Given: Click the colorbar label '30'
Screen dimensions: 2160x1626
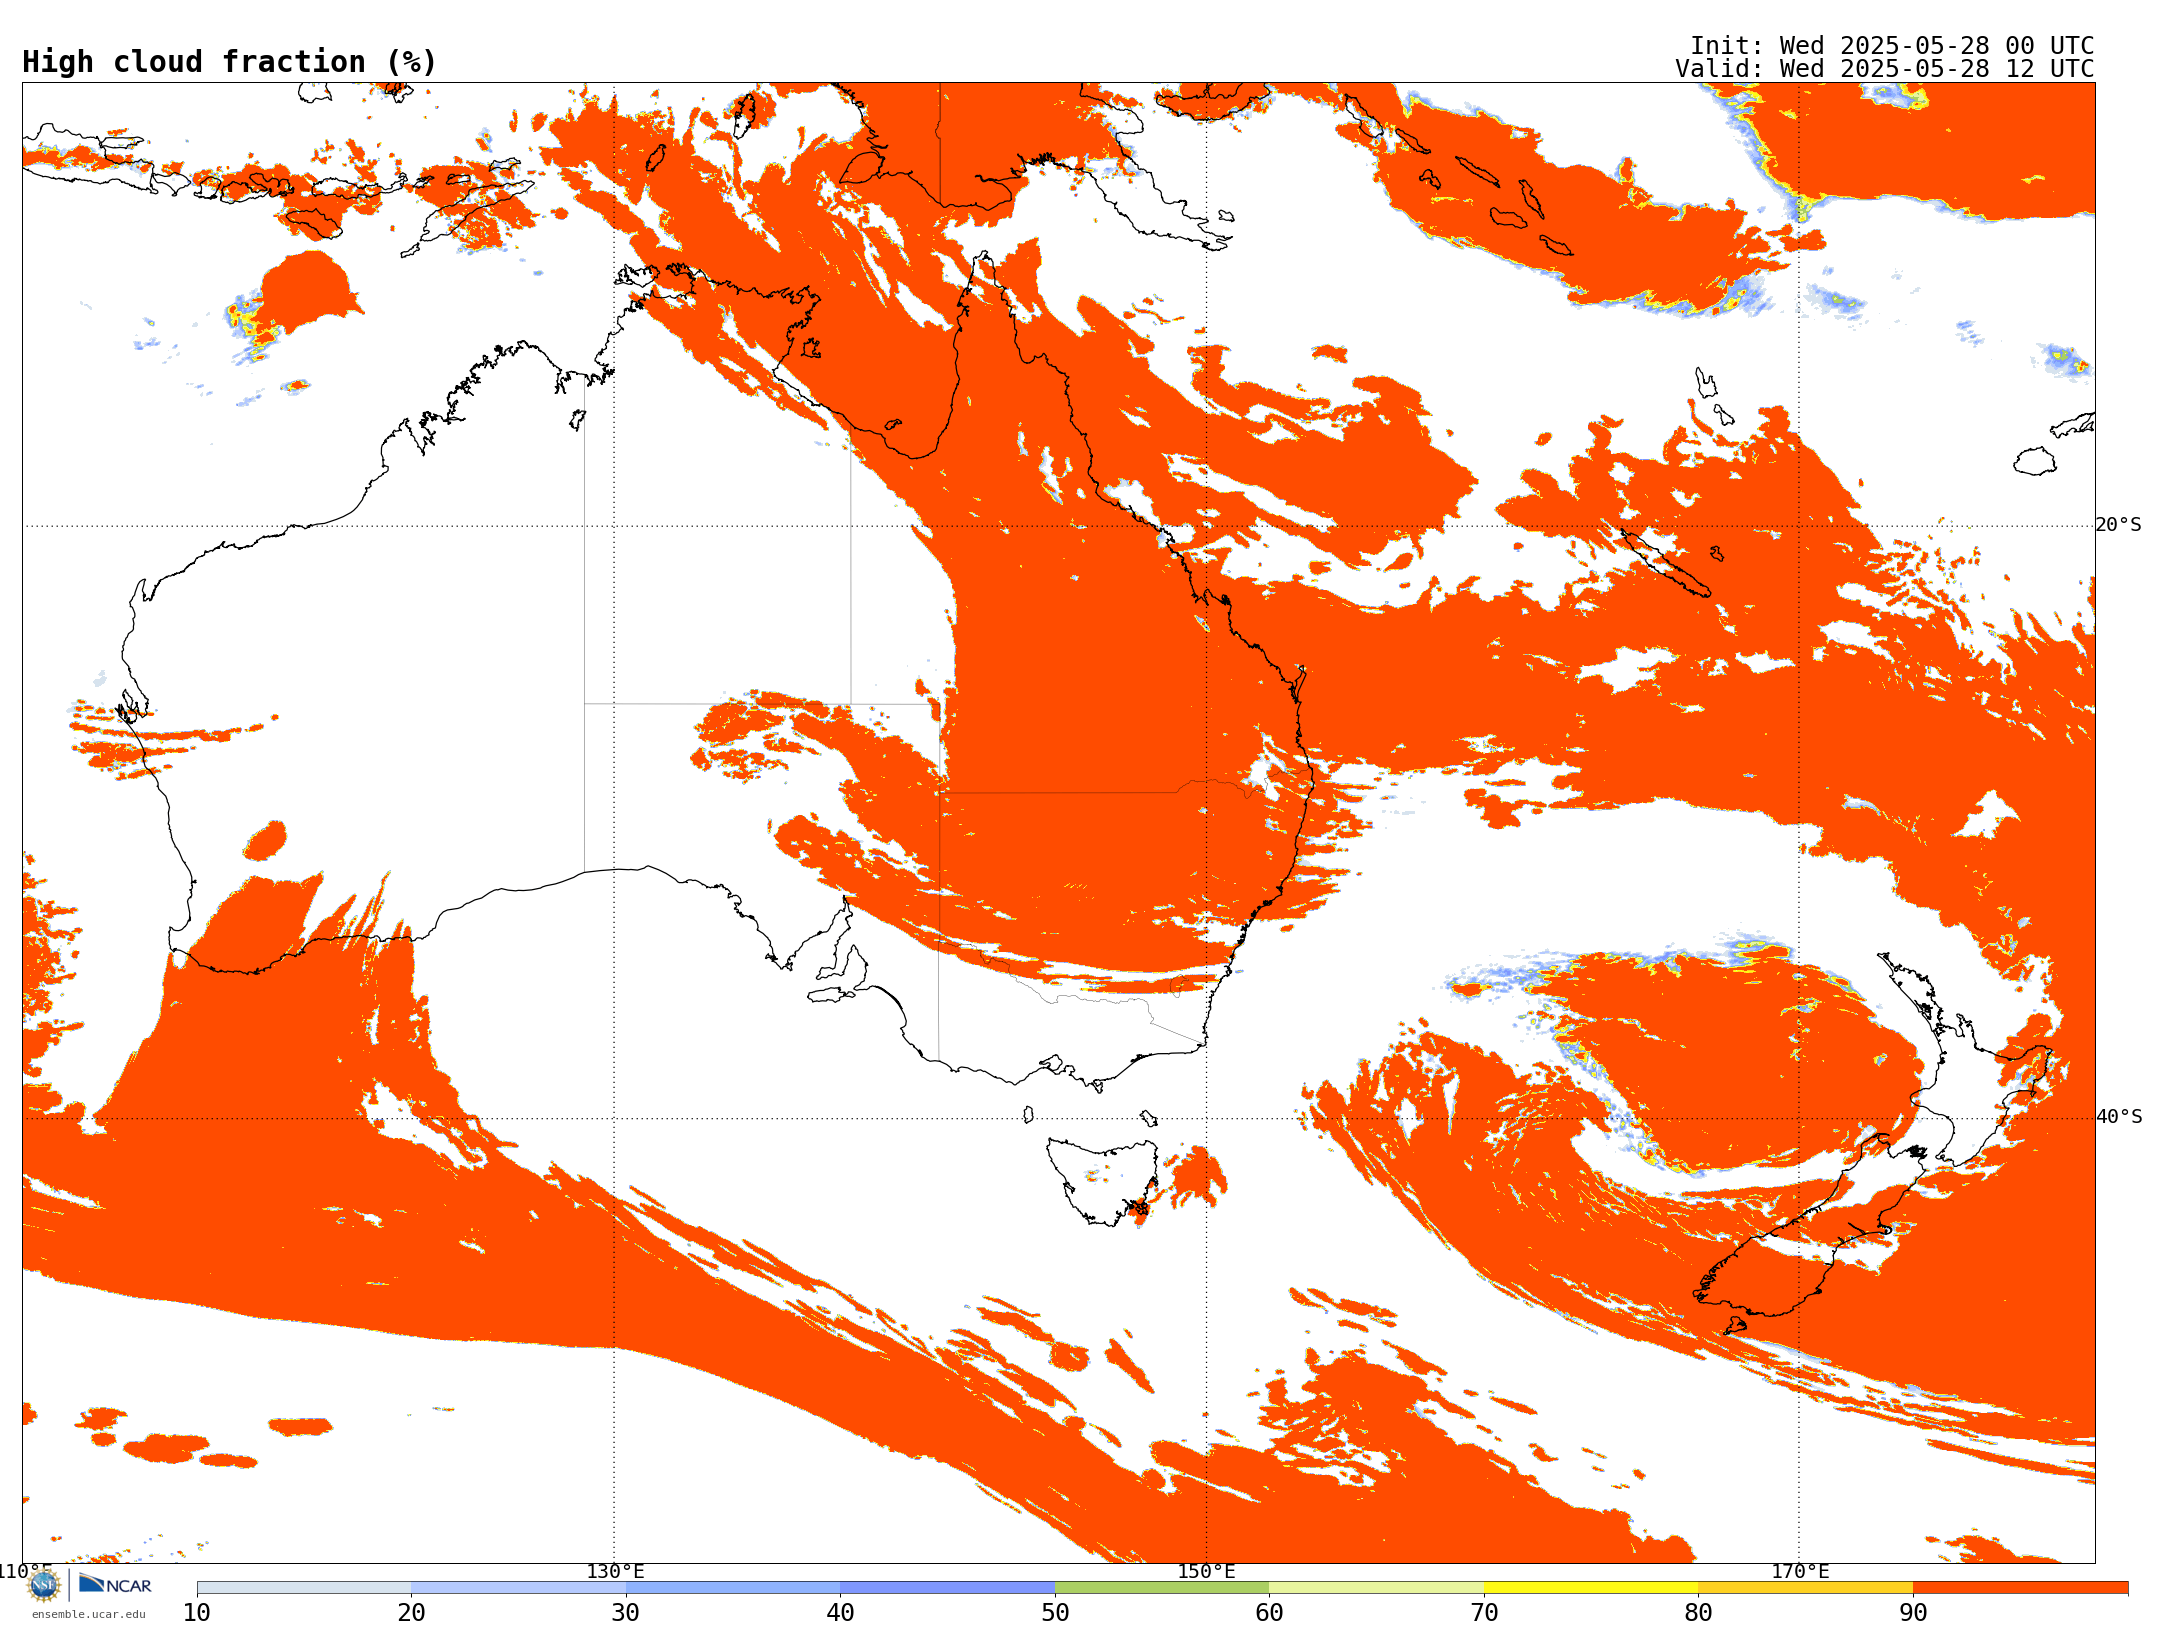Looking at the screenshot, I should (626, 1612).
